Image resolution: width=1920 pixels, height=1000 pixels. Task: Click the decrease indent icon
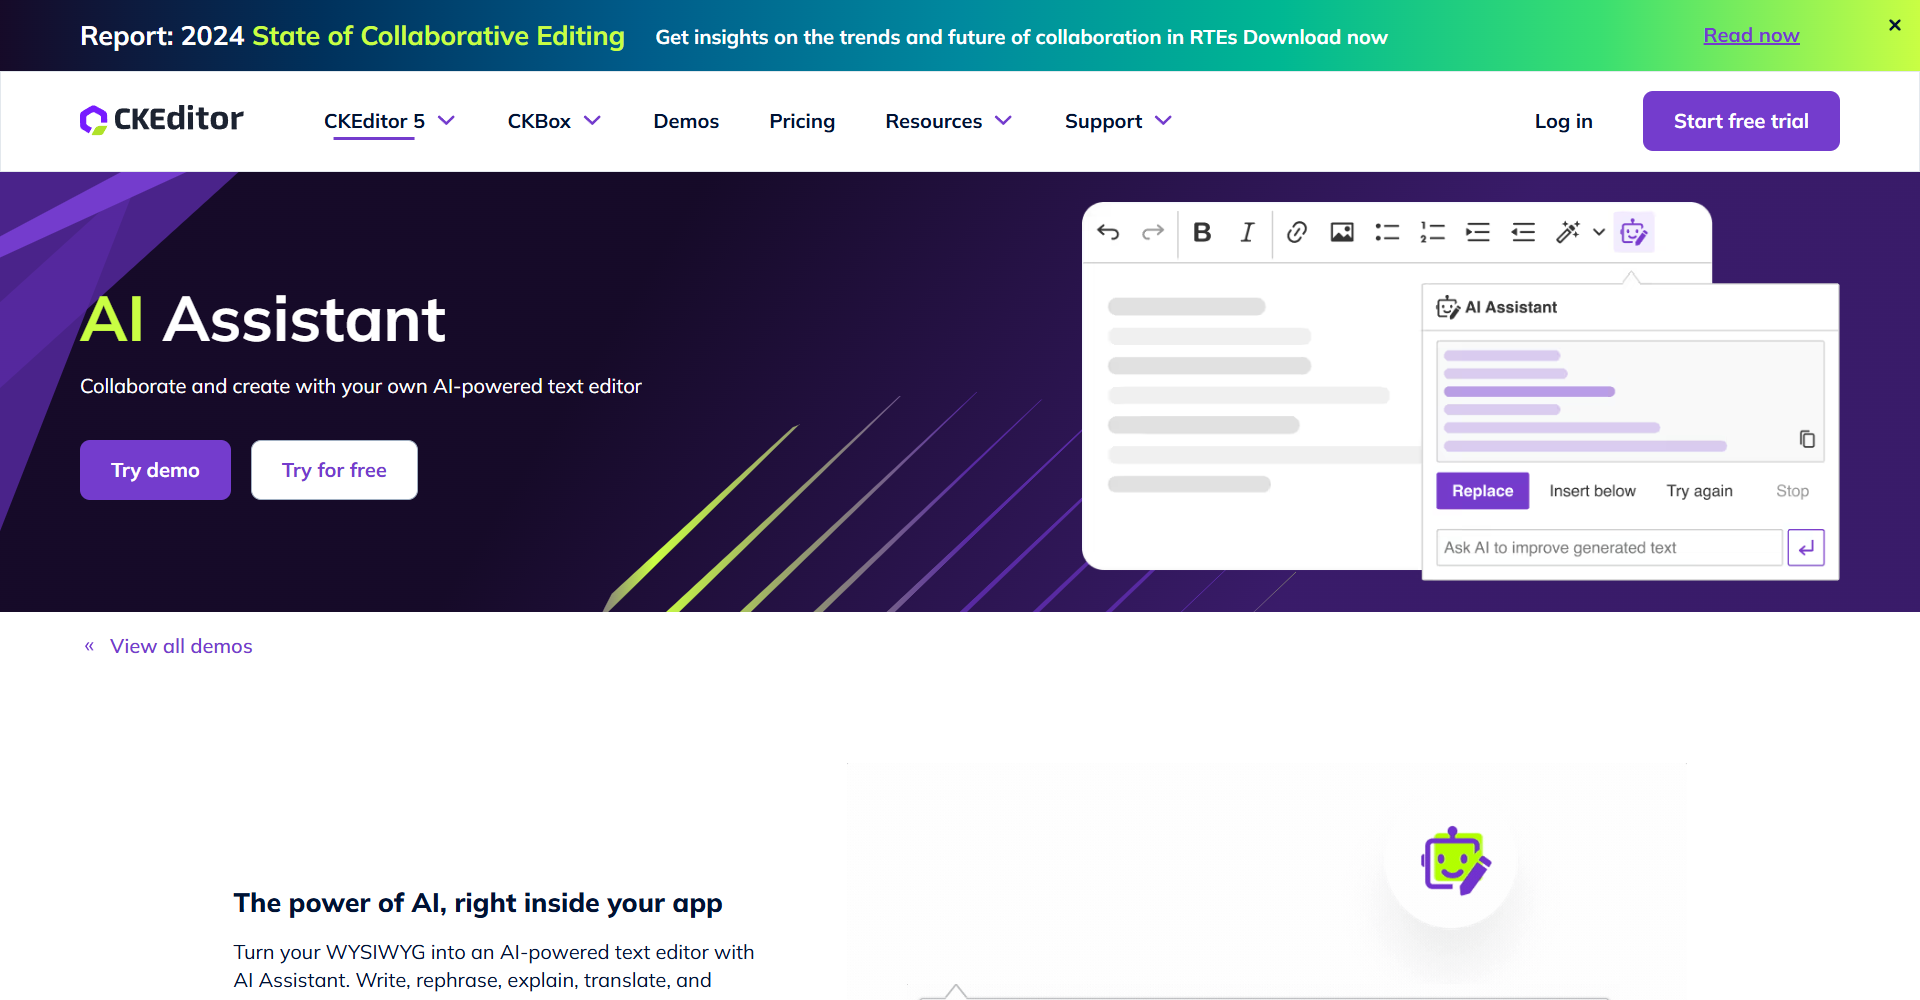[1523, 232]
